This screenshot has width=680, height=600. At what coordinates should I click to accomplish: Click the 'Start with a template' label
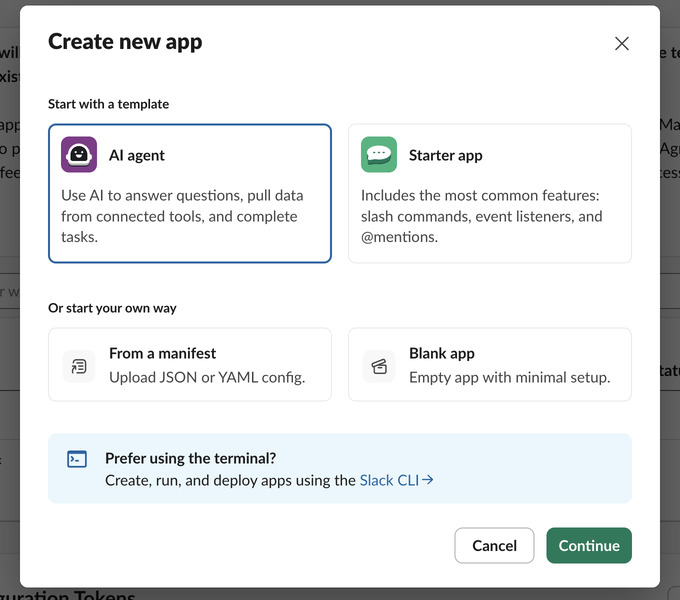pos(108,104)
